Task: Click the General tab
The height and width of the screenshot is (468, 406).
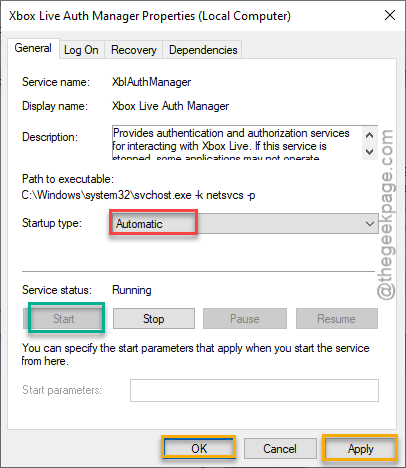Action: coord(33,48)
